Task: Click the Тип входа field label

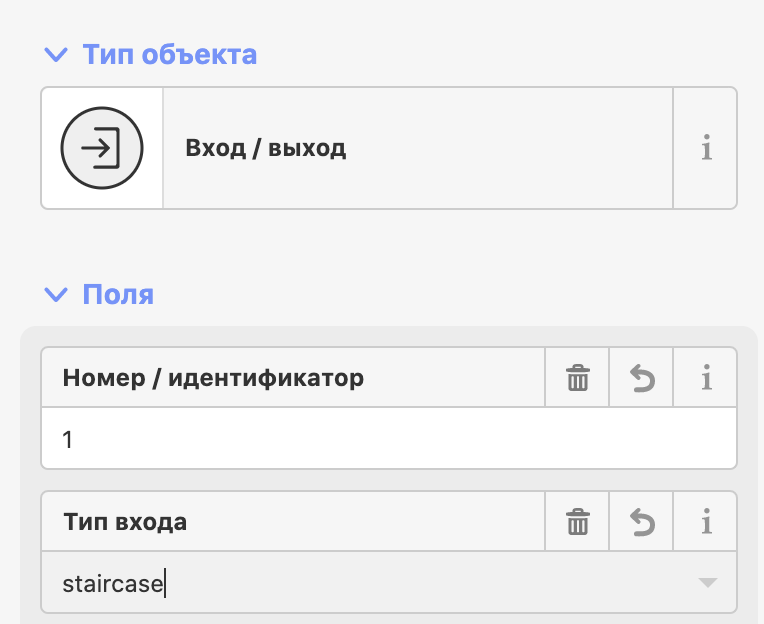Action: [x=125, y=522]
